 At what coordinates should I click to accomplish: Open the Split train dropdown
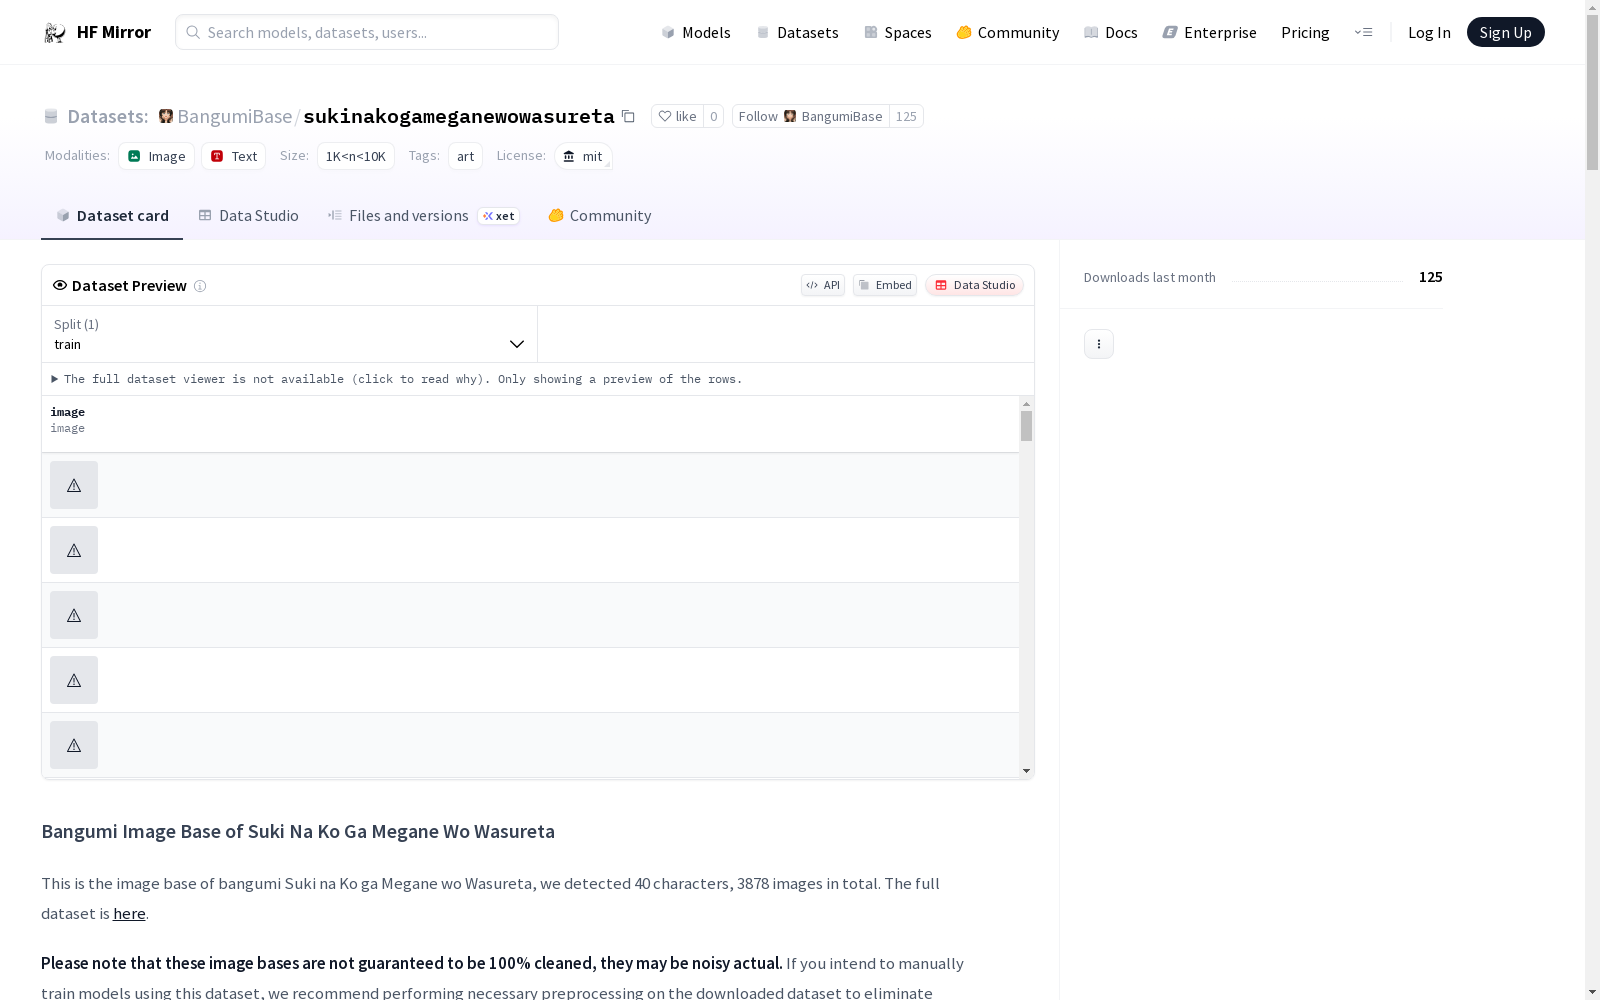pos(289,334)
